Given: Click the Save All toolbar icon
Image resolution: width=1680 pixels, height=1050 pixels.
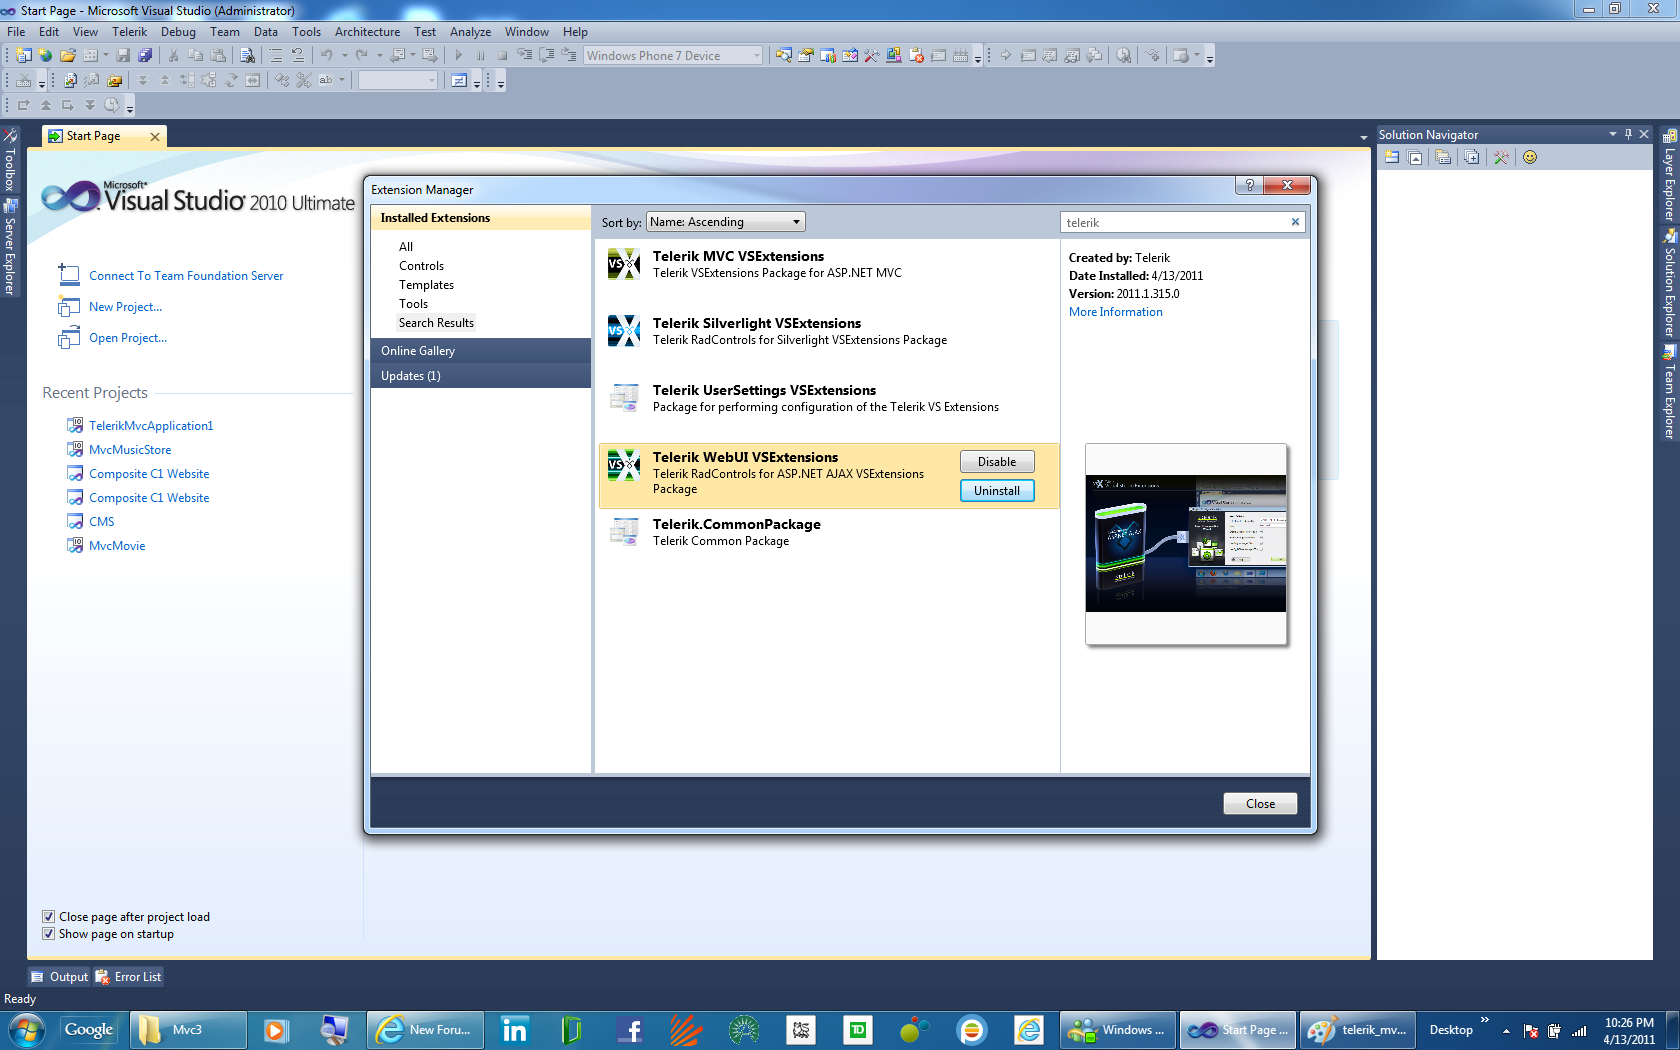Looking at the screenshot, I should pyautogui.click(x=145, y=56).
